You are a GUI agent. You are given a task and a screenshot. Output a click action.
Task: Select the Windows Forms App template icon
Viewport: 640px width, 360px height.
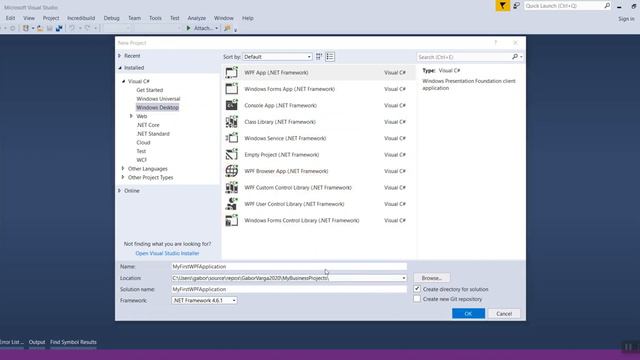pyautogui.click(x=231, y=89)
